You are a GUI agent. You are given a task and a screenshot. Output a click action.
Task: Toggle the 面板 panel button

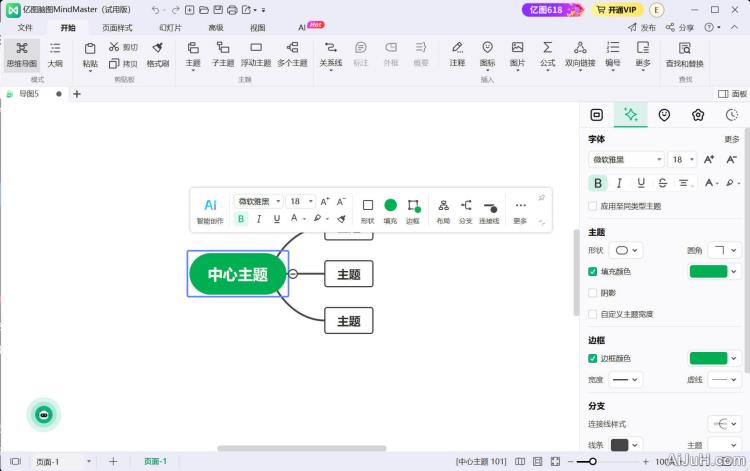click(x=732, y=94)
